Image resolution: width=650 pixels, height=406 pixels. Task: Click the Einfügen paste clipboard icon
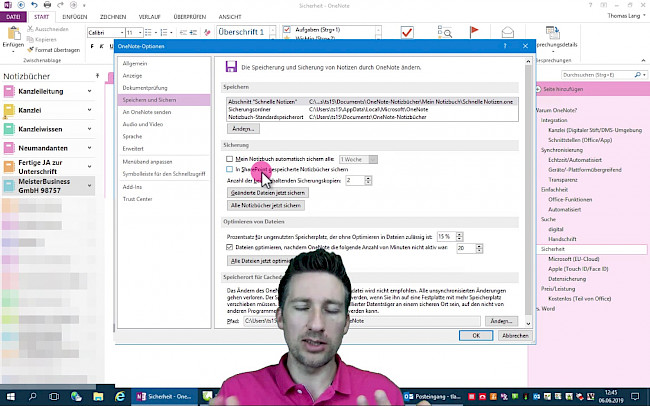point(13,34)
